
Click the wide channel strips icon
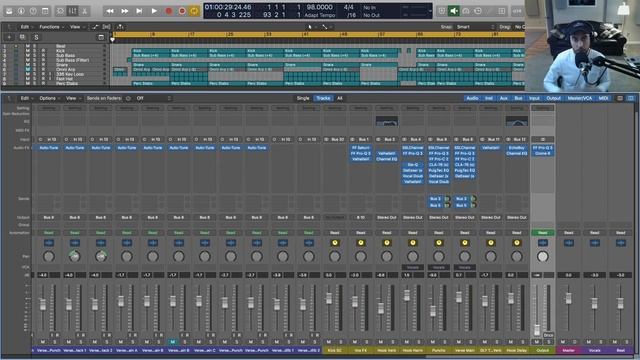pyautogui.click(x=631, y=98)
